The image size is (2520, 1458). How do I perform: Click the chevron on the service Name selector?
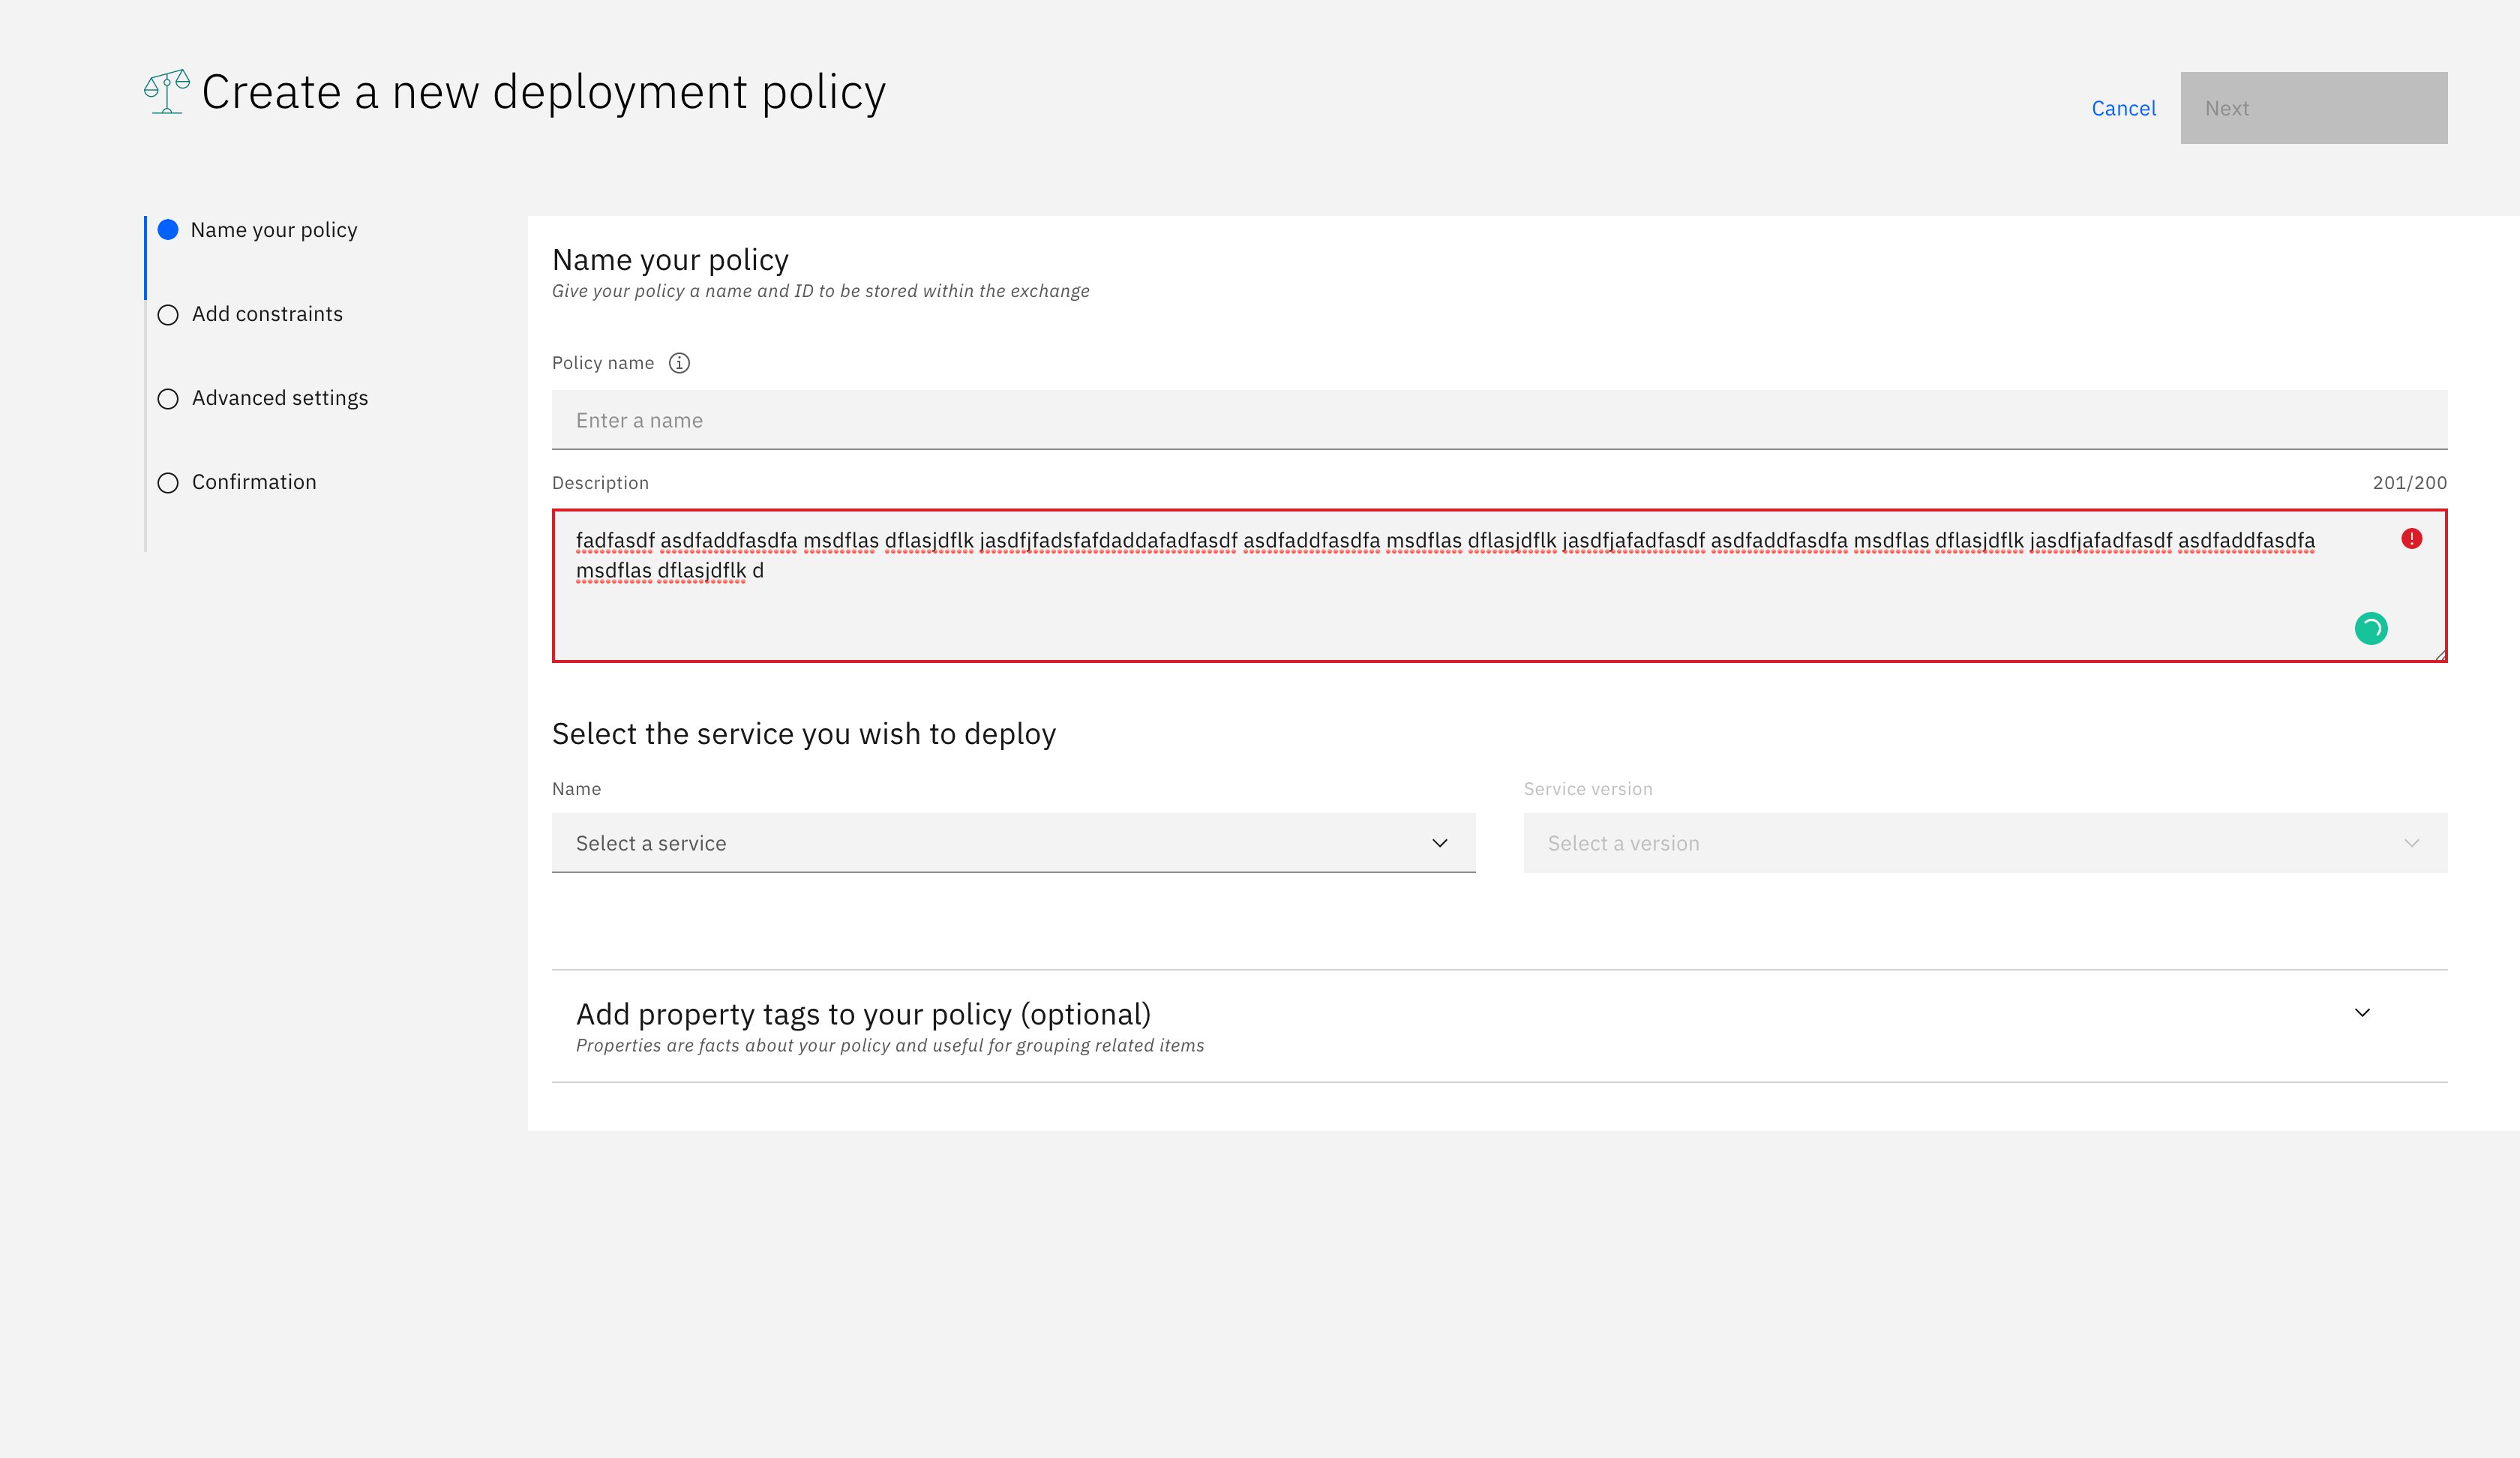[x=1440, y=843]
